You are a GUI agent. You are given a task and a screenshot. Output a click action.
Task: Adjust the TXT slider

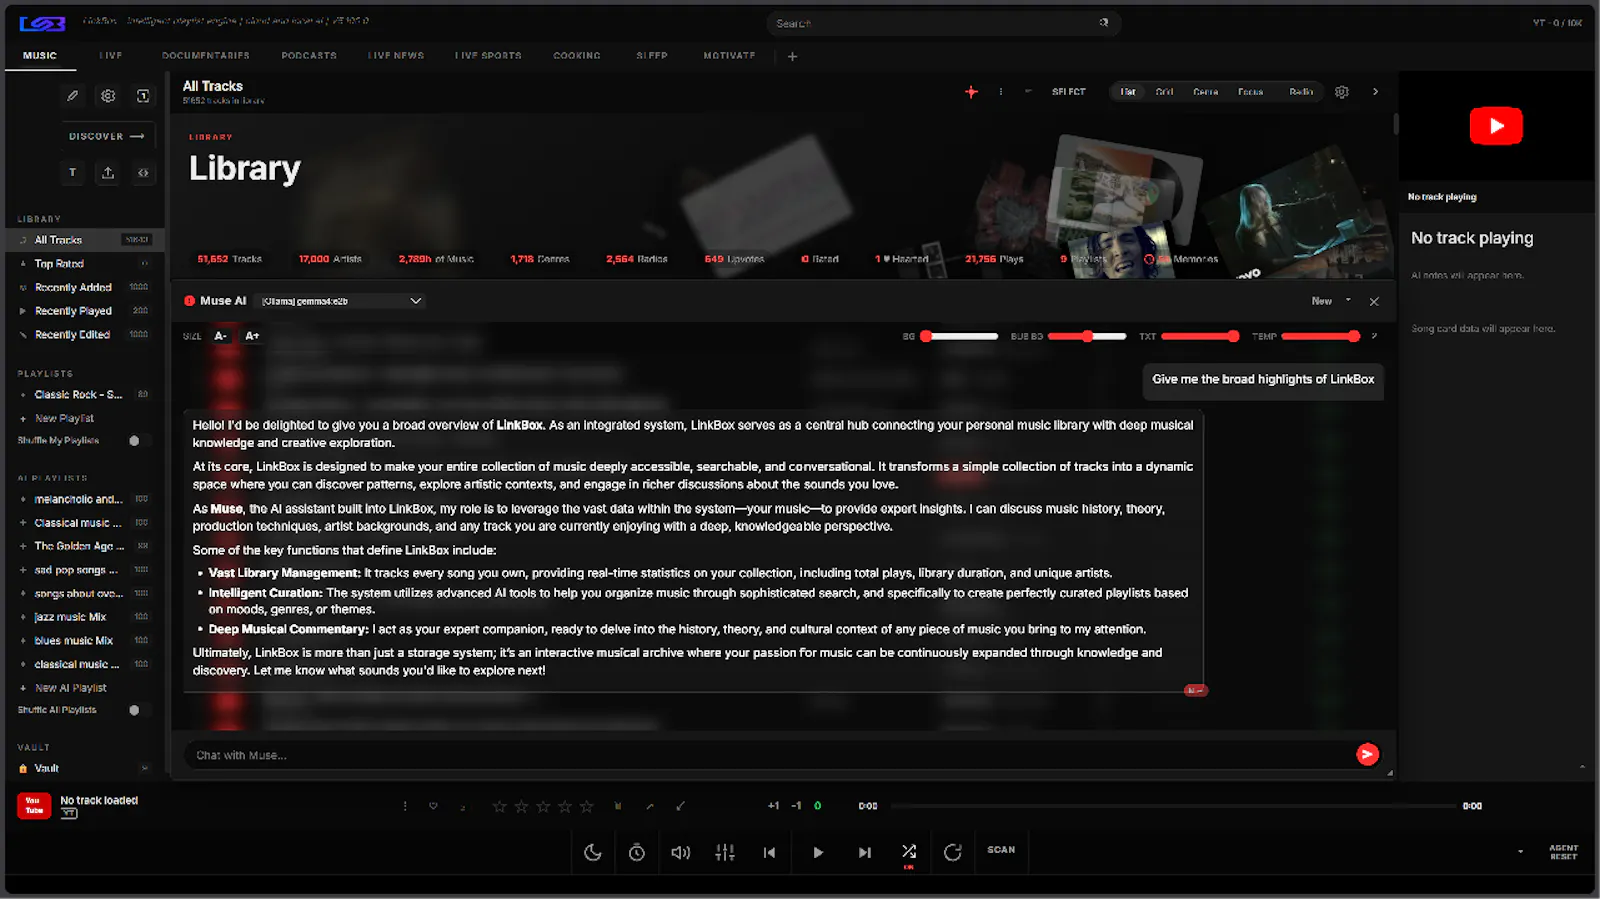[1200, 337]
